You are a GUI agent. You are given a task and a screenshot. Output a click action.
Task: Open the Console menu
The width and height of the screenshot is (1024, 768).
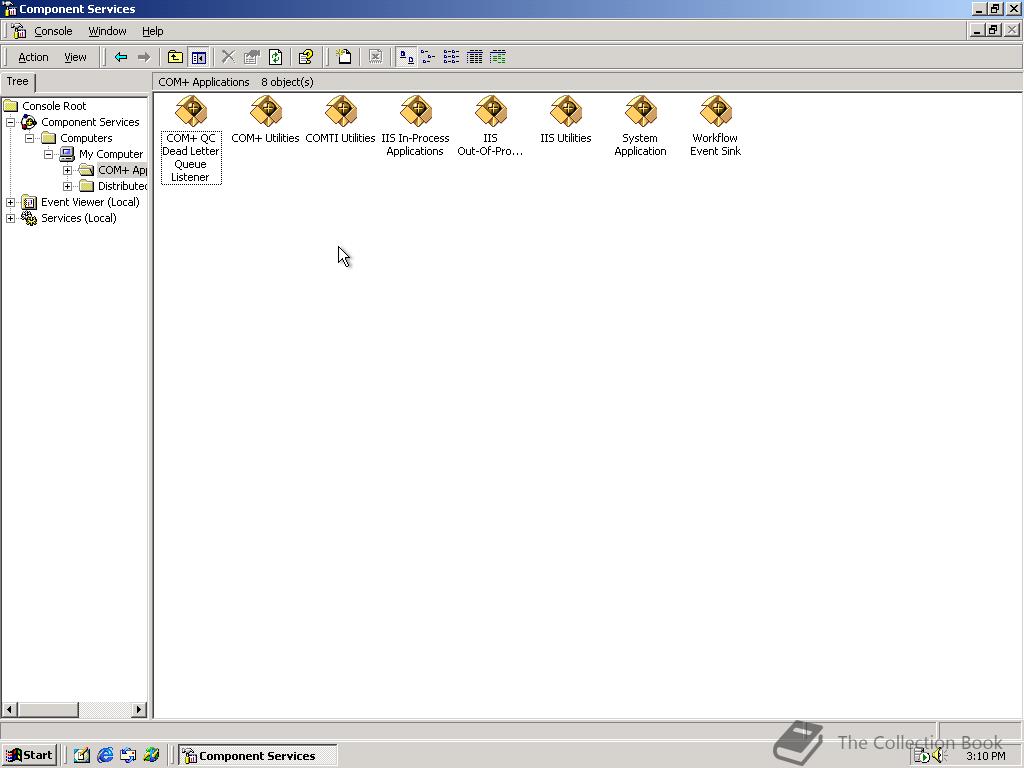(x=53, y=31)
